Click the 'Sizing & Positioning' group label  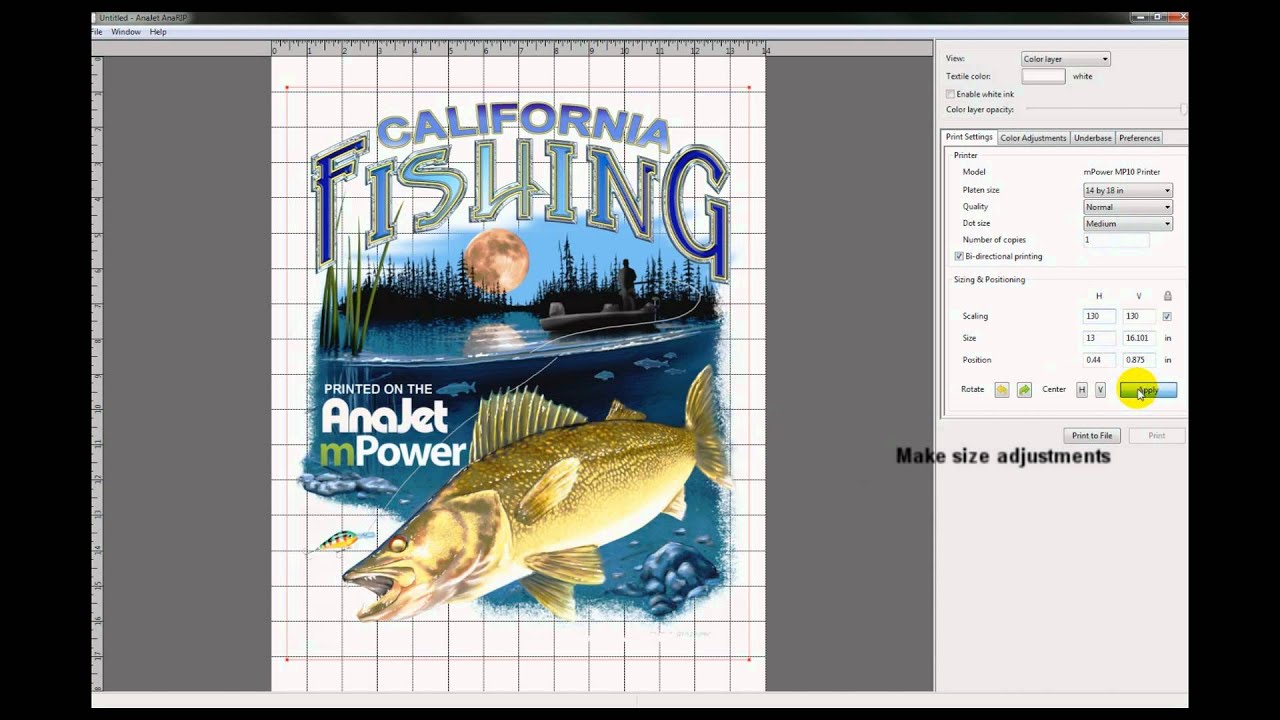pos(989,280)
